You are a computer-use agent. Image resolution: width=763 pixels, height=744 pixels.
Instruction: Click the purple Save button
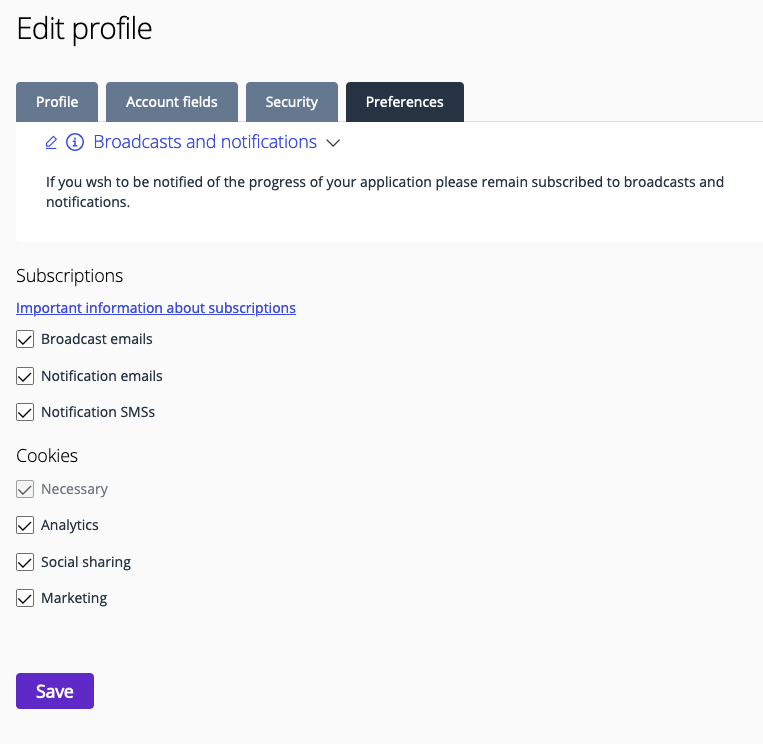(55, 691)
